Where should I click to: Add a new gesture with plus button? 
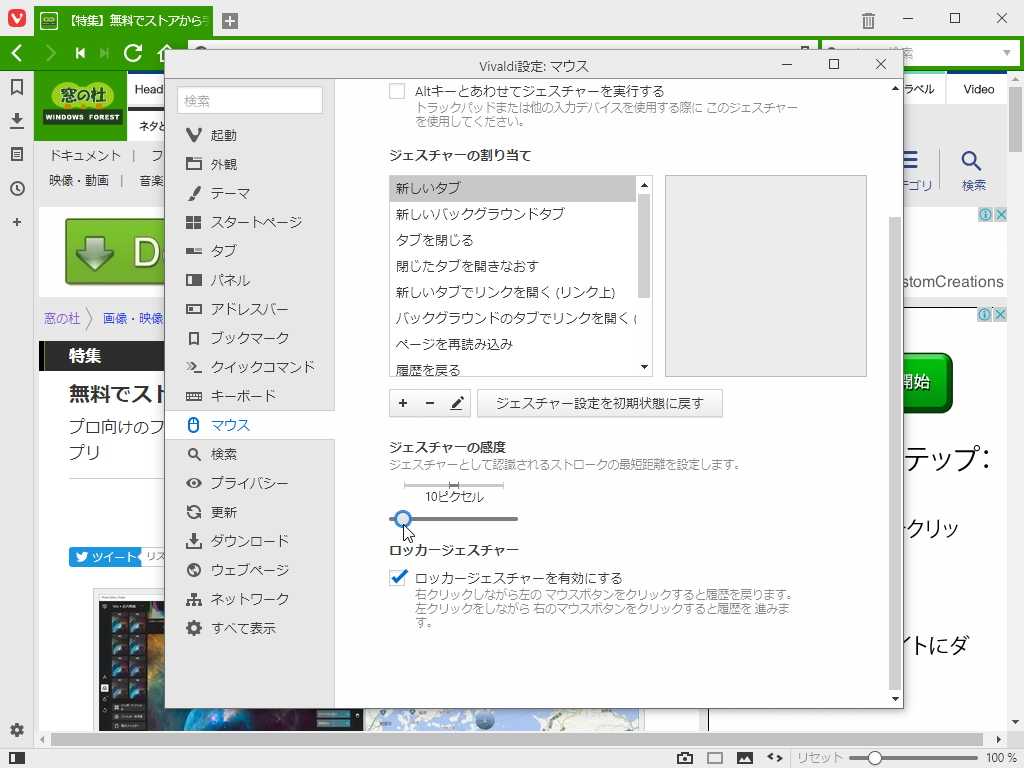403,404
